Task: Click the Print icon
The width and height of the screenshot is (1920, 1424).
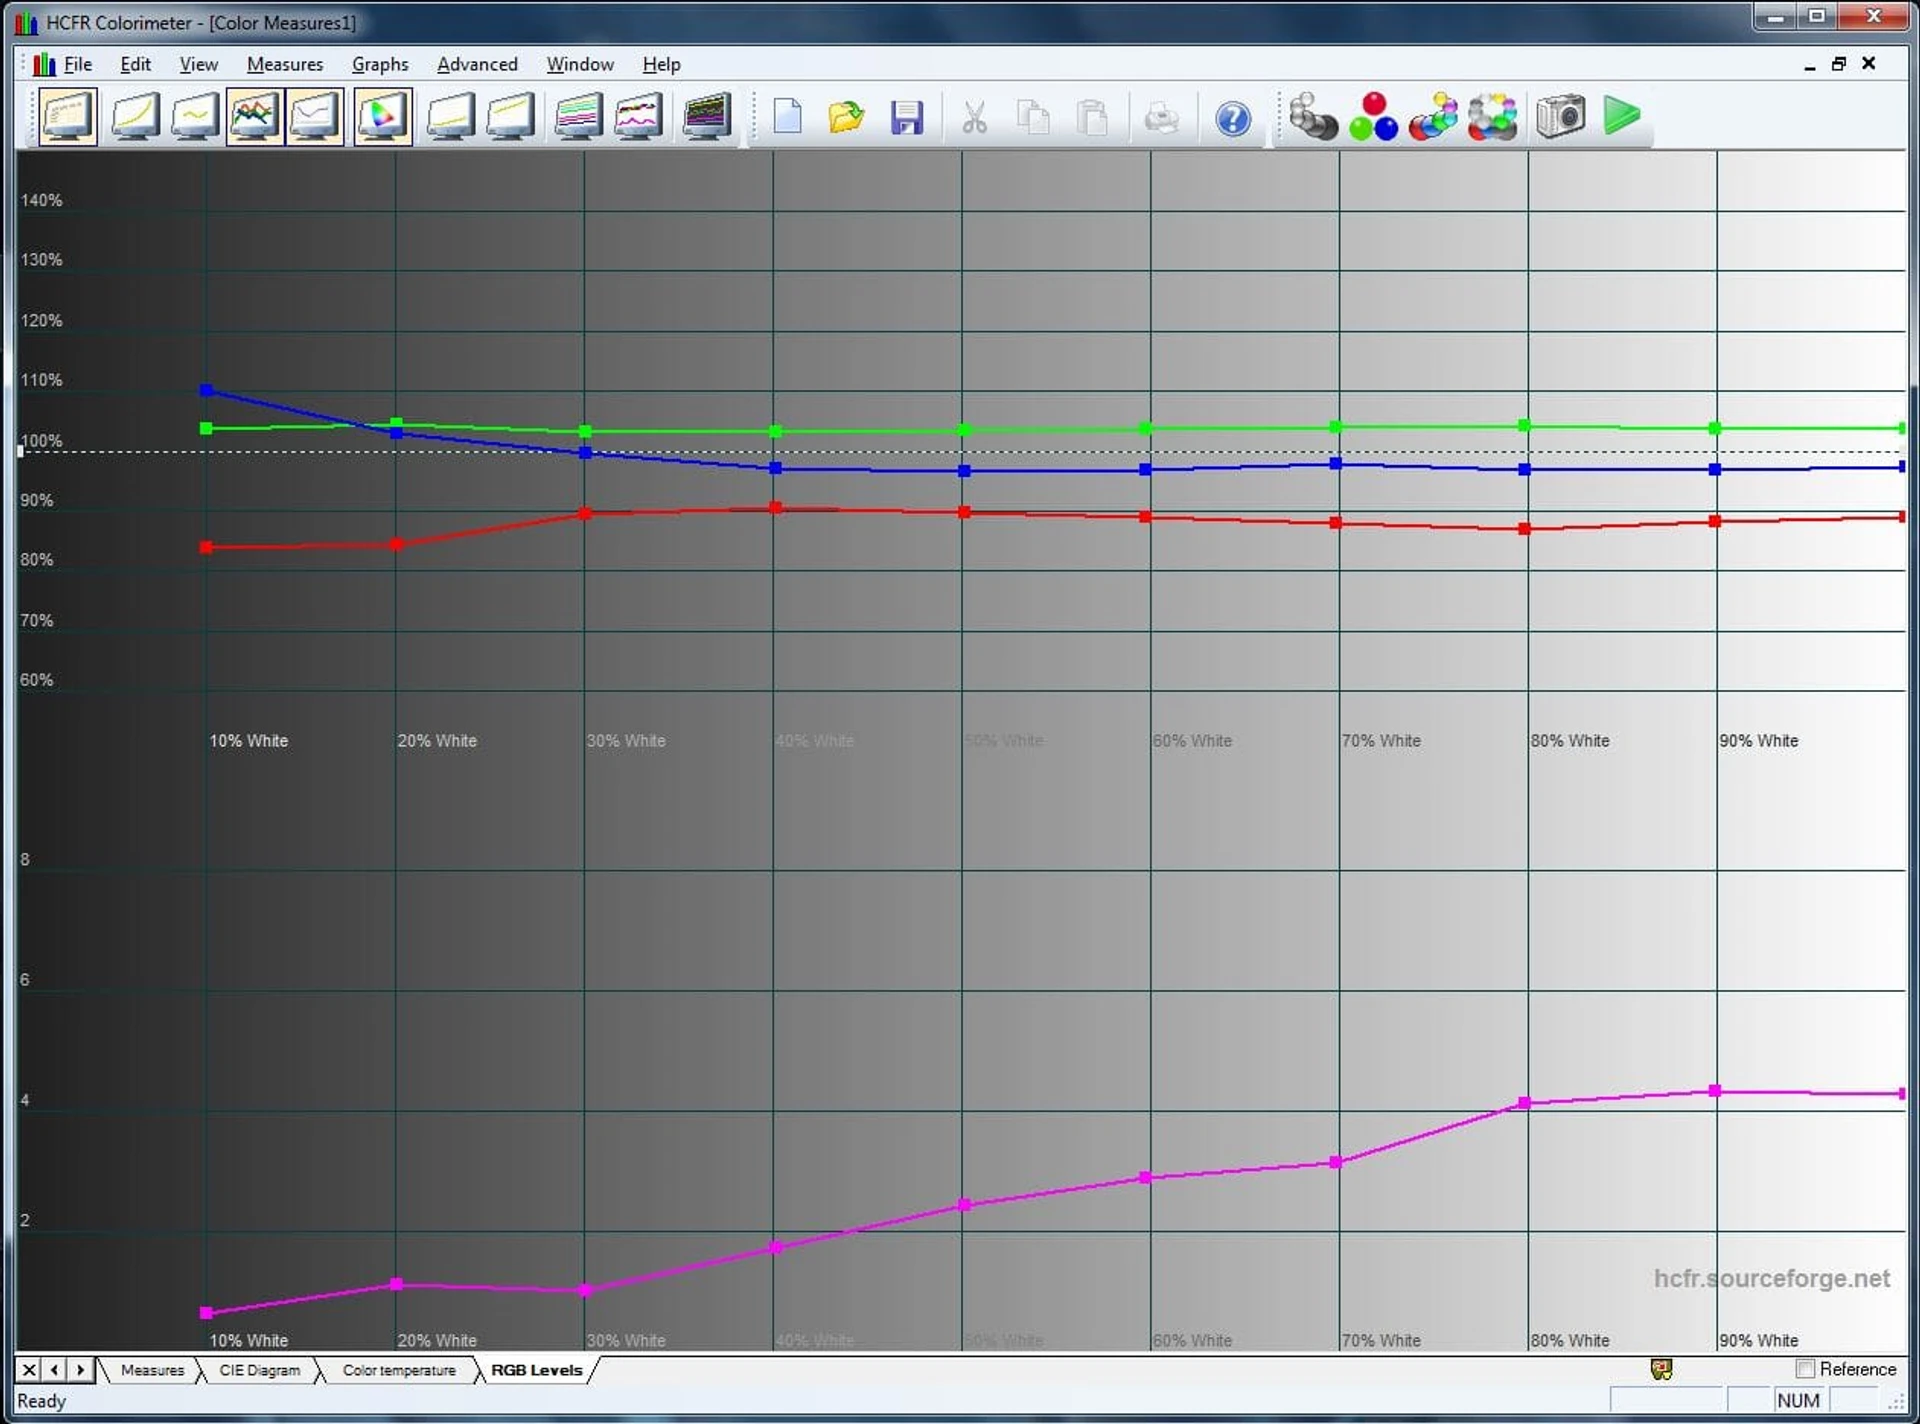Action: (1161, 117)
